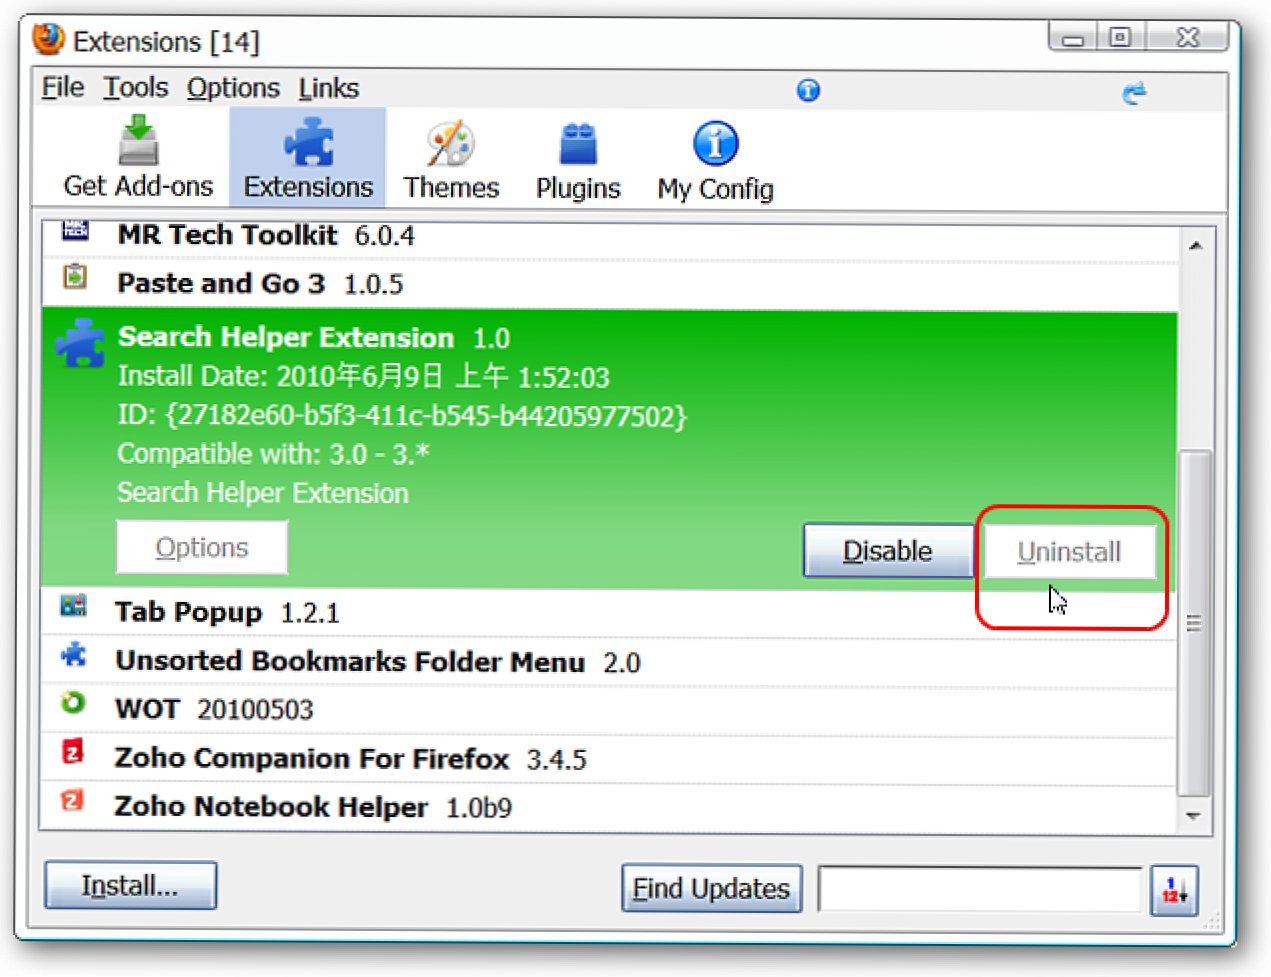Click the Zoho Notebook Helper icon
The image size is (1271, 977).
click(72, 800)
